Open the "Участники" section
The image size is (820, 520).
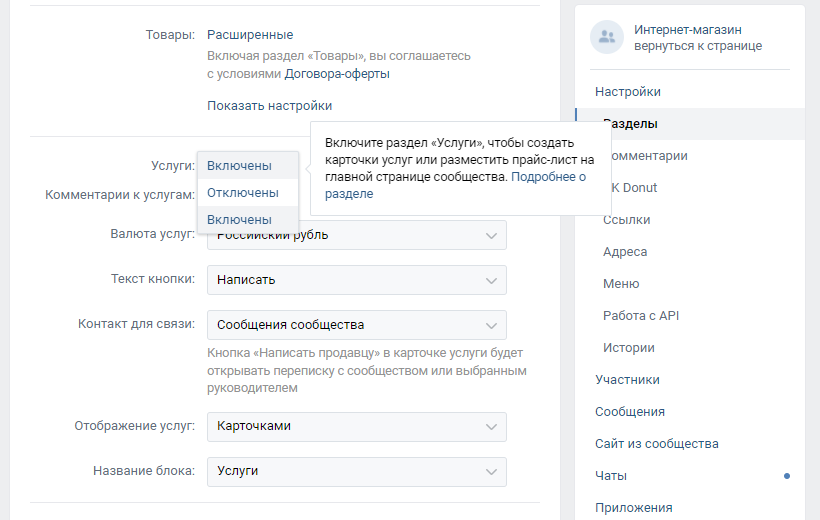tap(627, 380)
